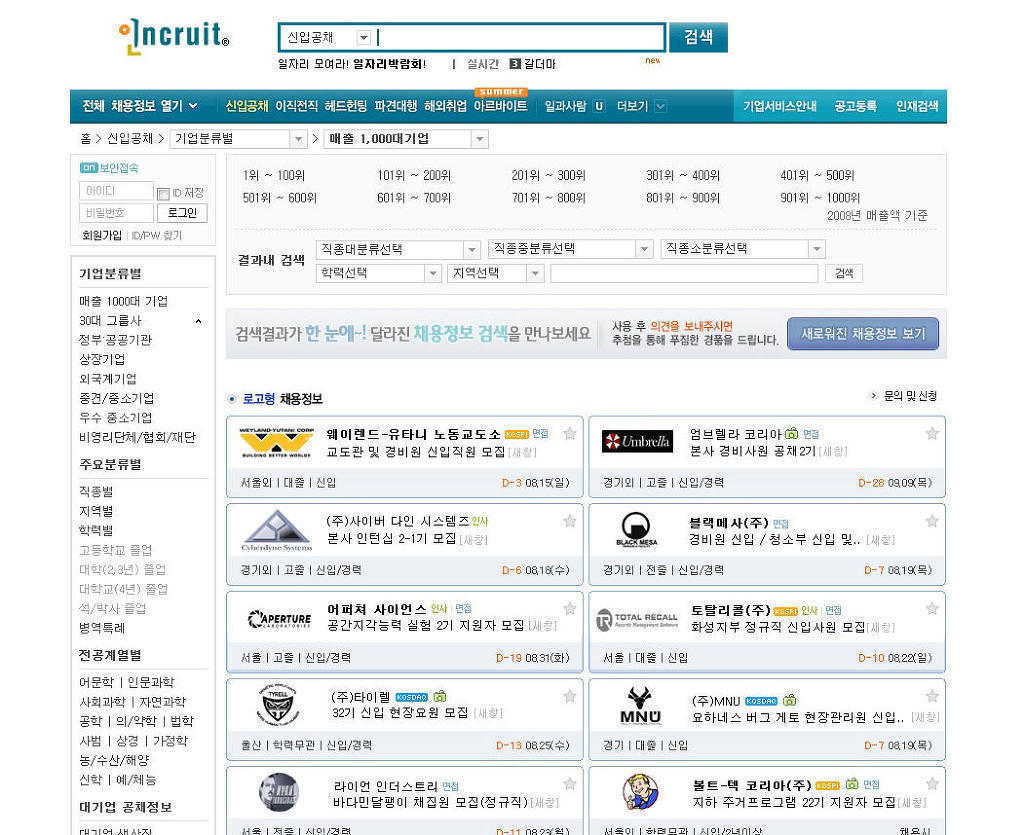Focus the 결과내 검색 keyword field

(x=684, y=274)
